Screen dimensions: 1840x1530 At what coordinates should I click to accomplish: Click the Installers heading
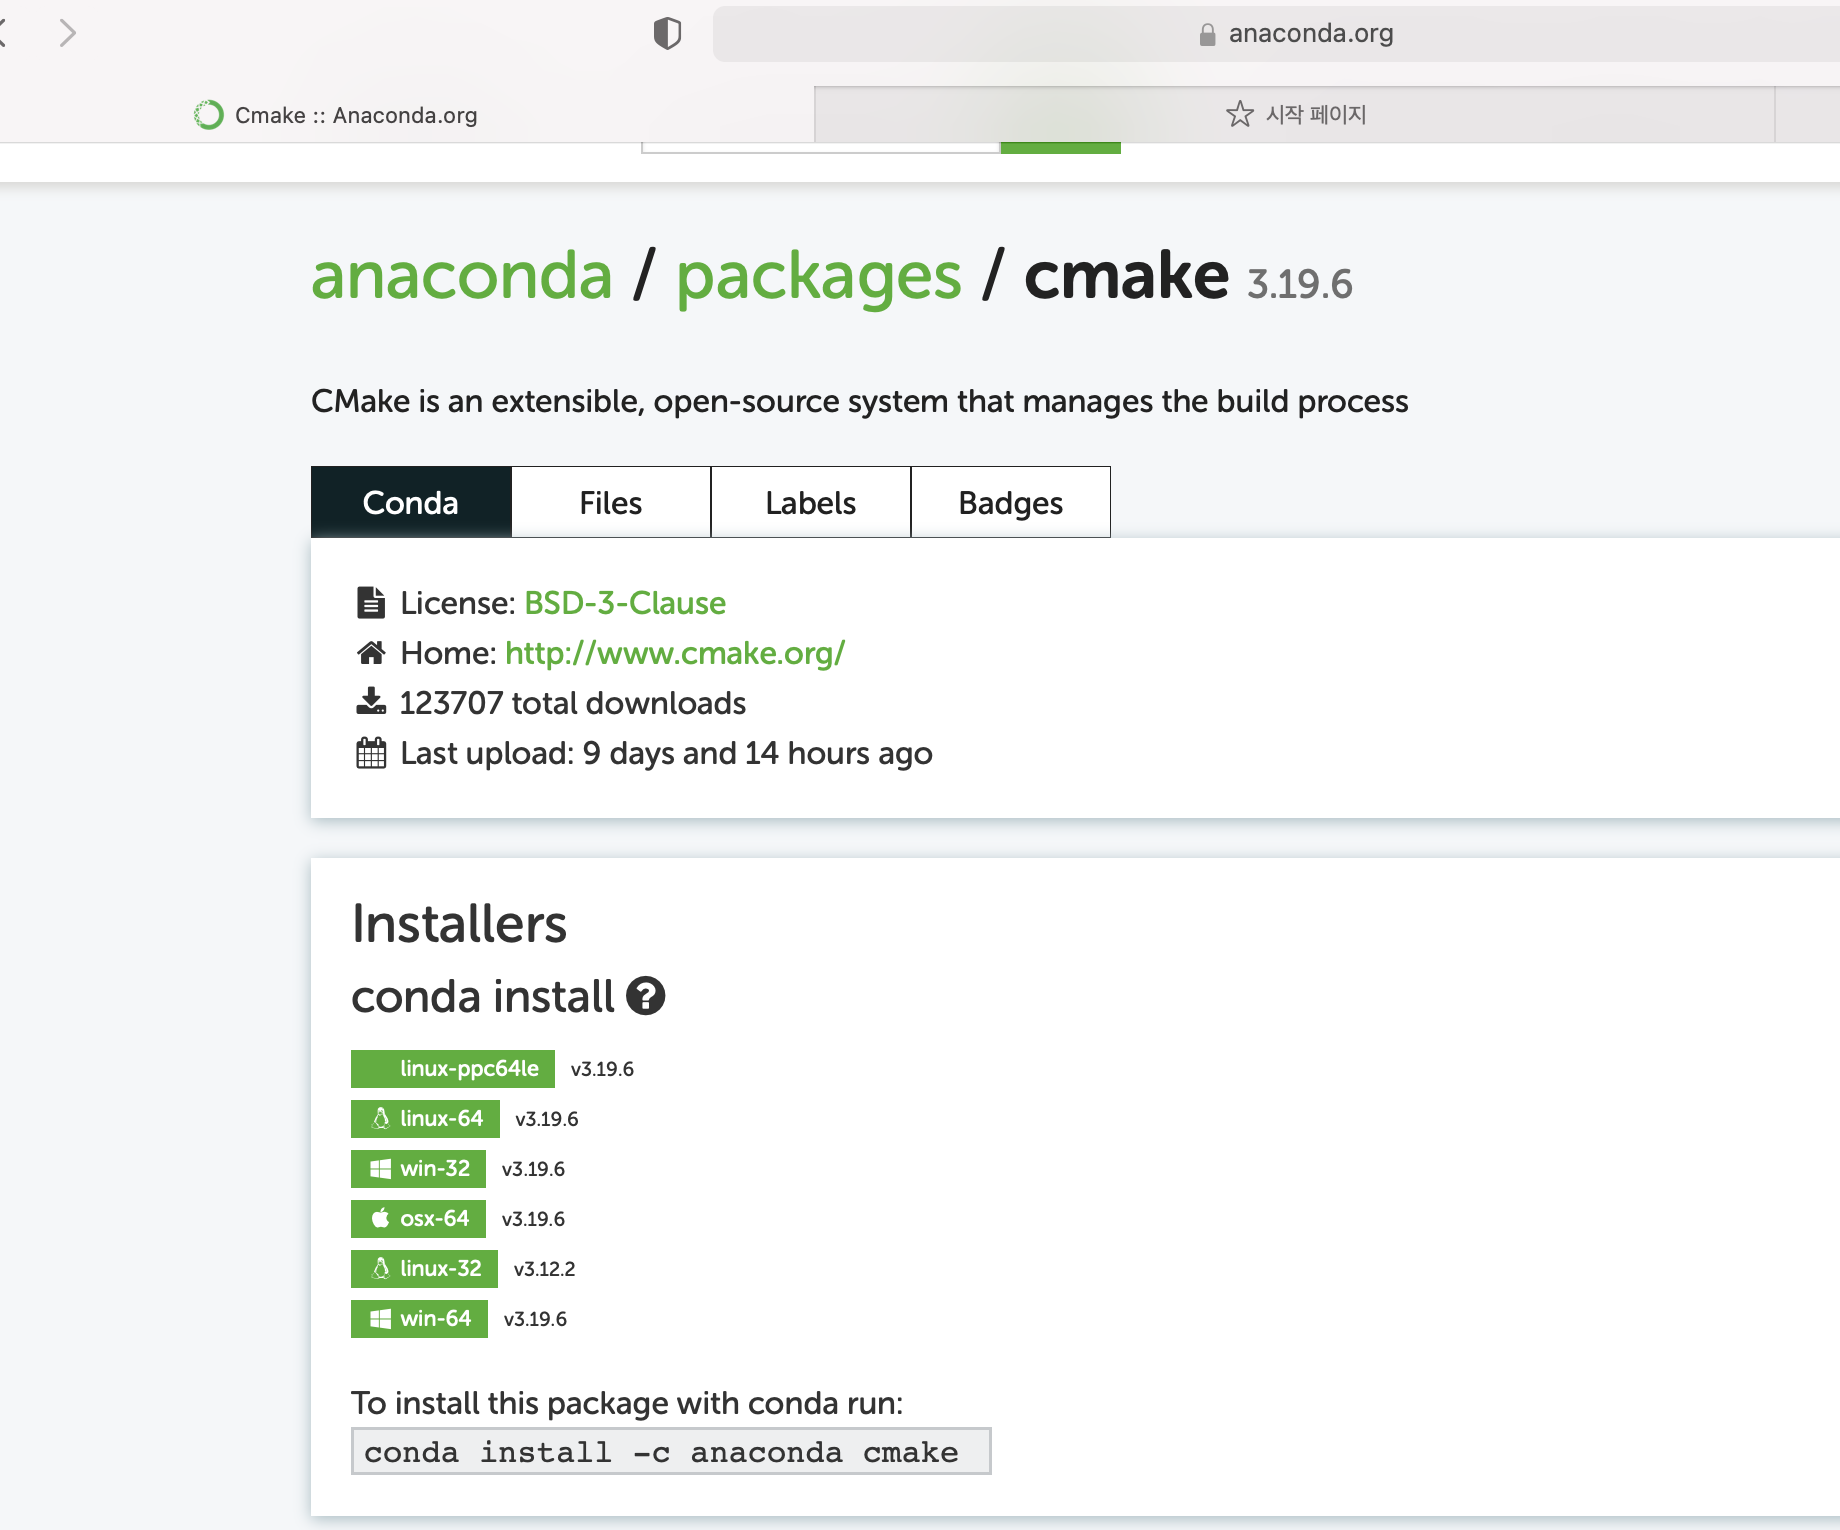tap(459, 923)
